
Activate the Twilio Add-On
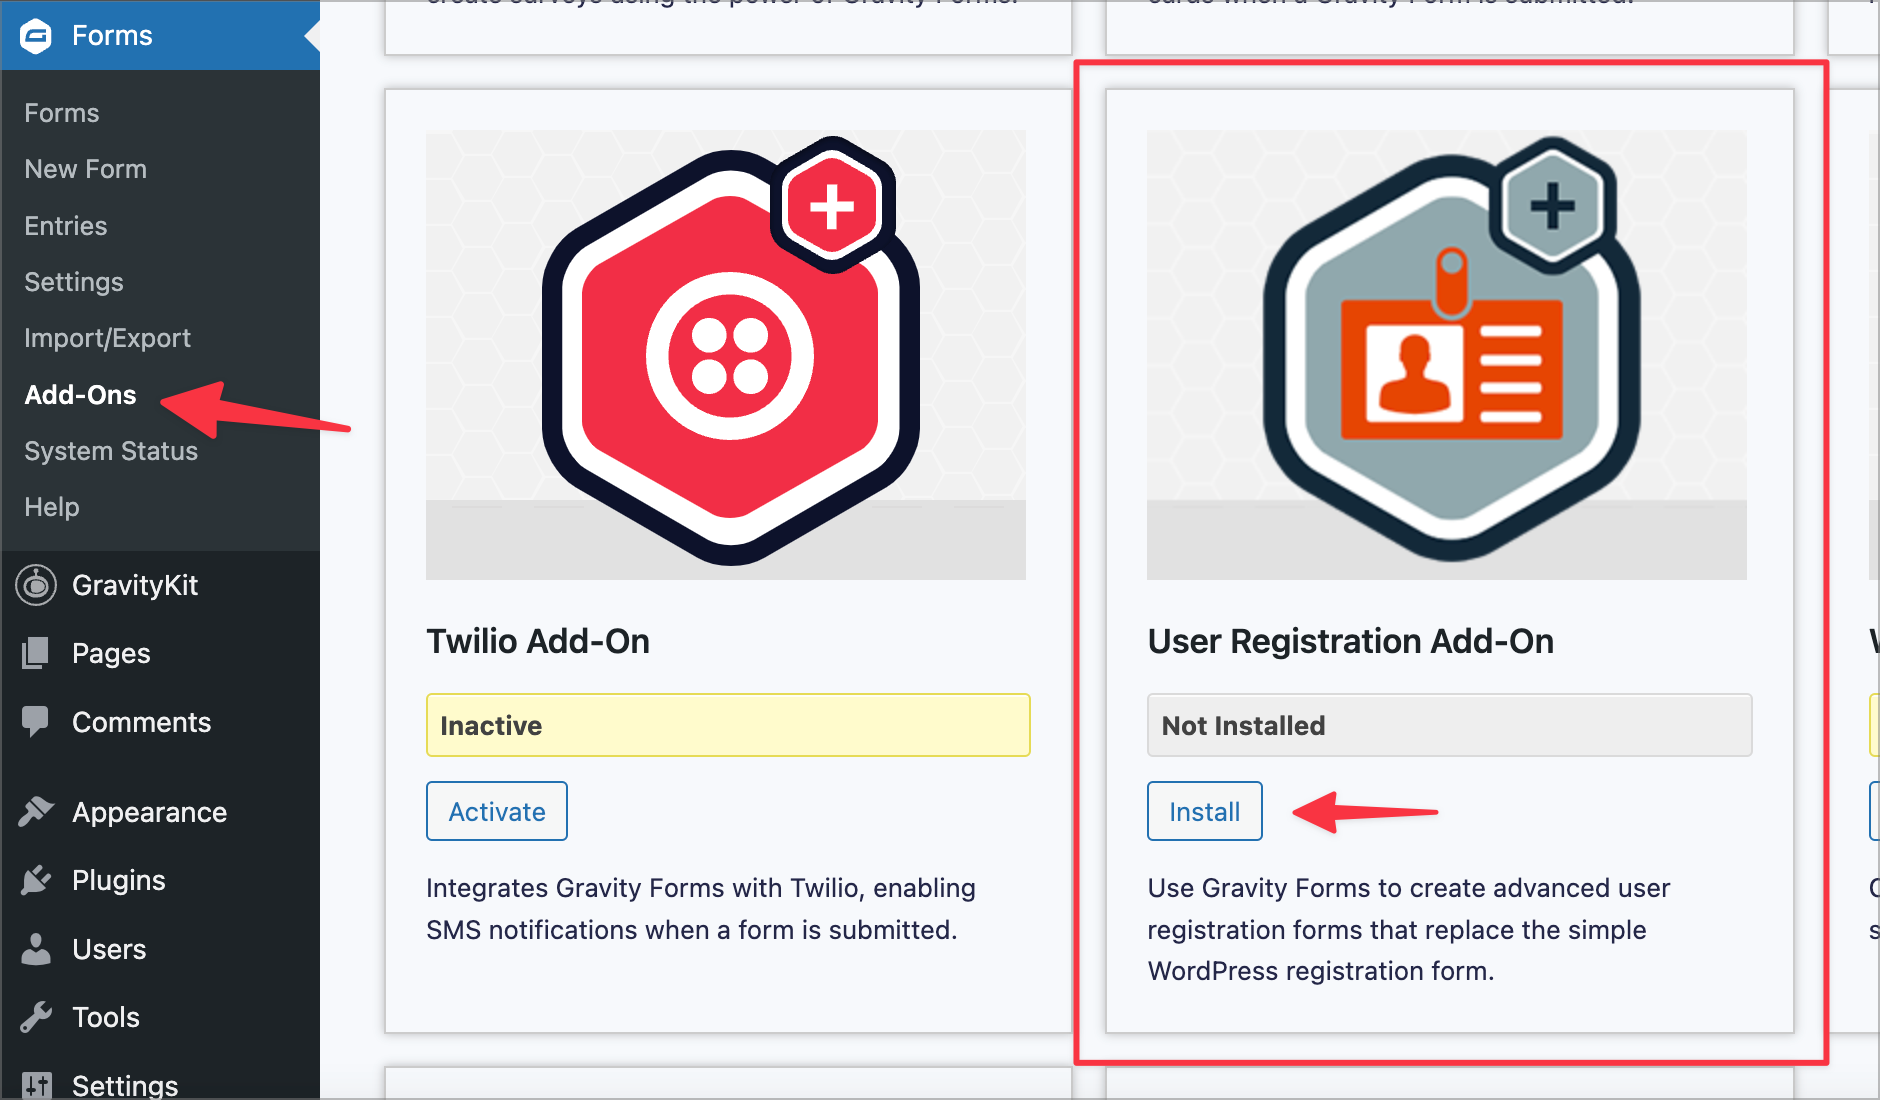[x=496, y=811]
